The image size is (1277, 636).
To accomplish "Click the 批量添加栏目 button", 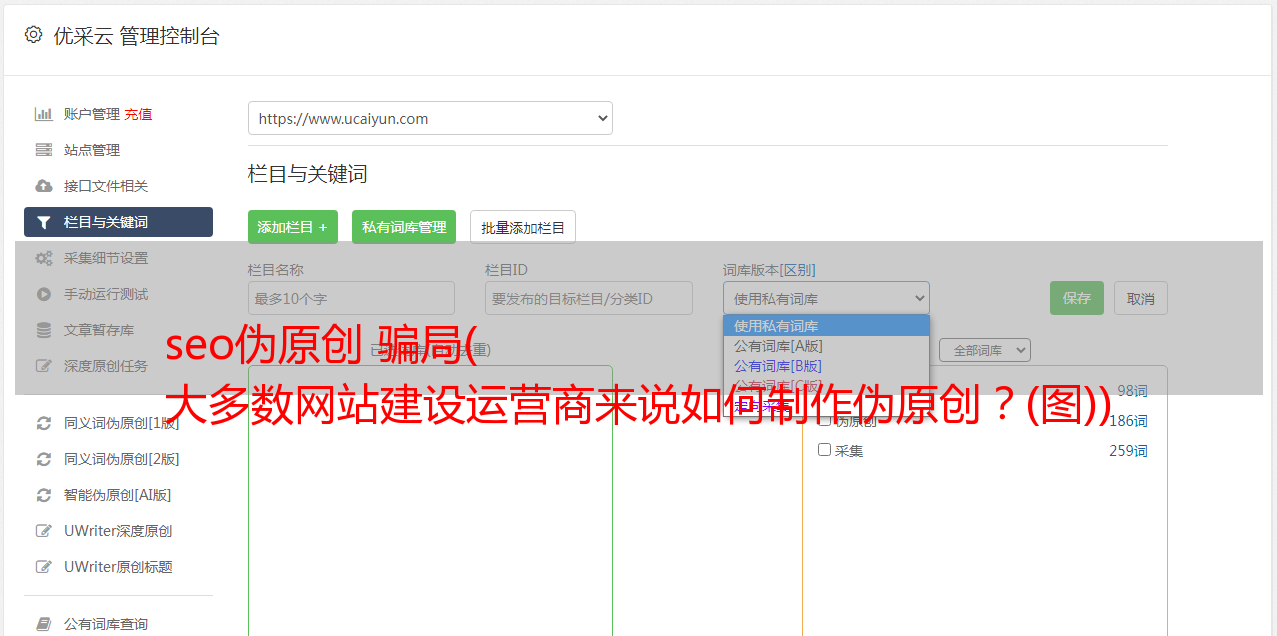I will [523, 227].
